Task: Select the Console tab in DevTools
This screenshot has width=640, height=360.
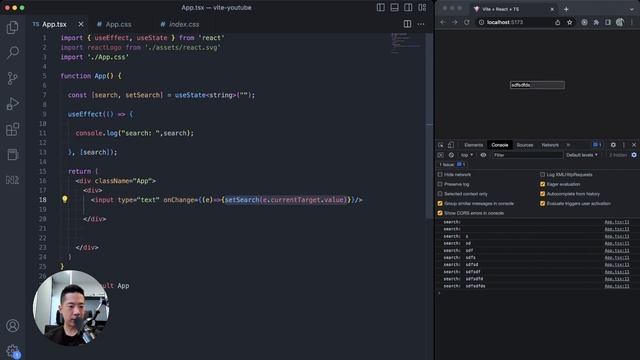Action: 500,145
